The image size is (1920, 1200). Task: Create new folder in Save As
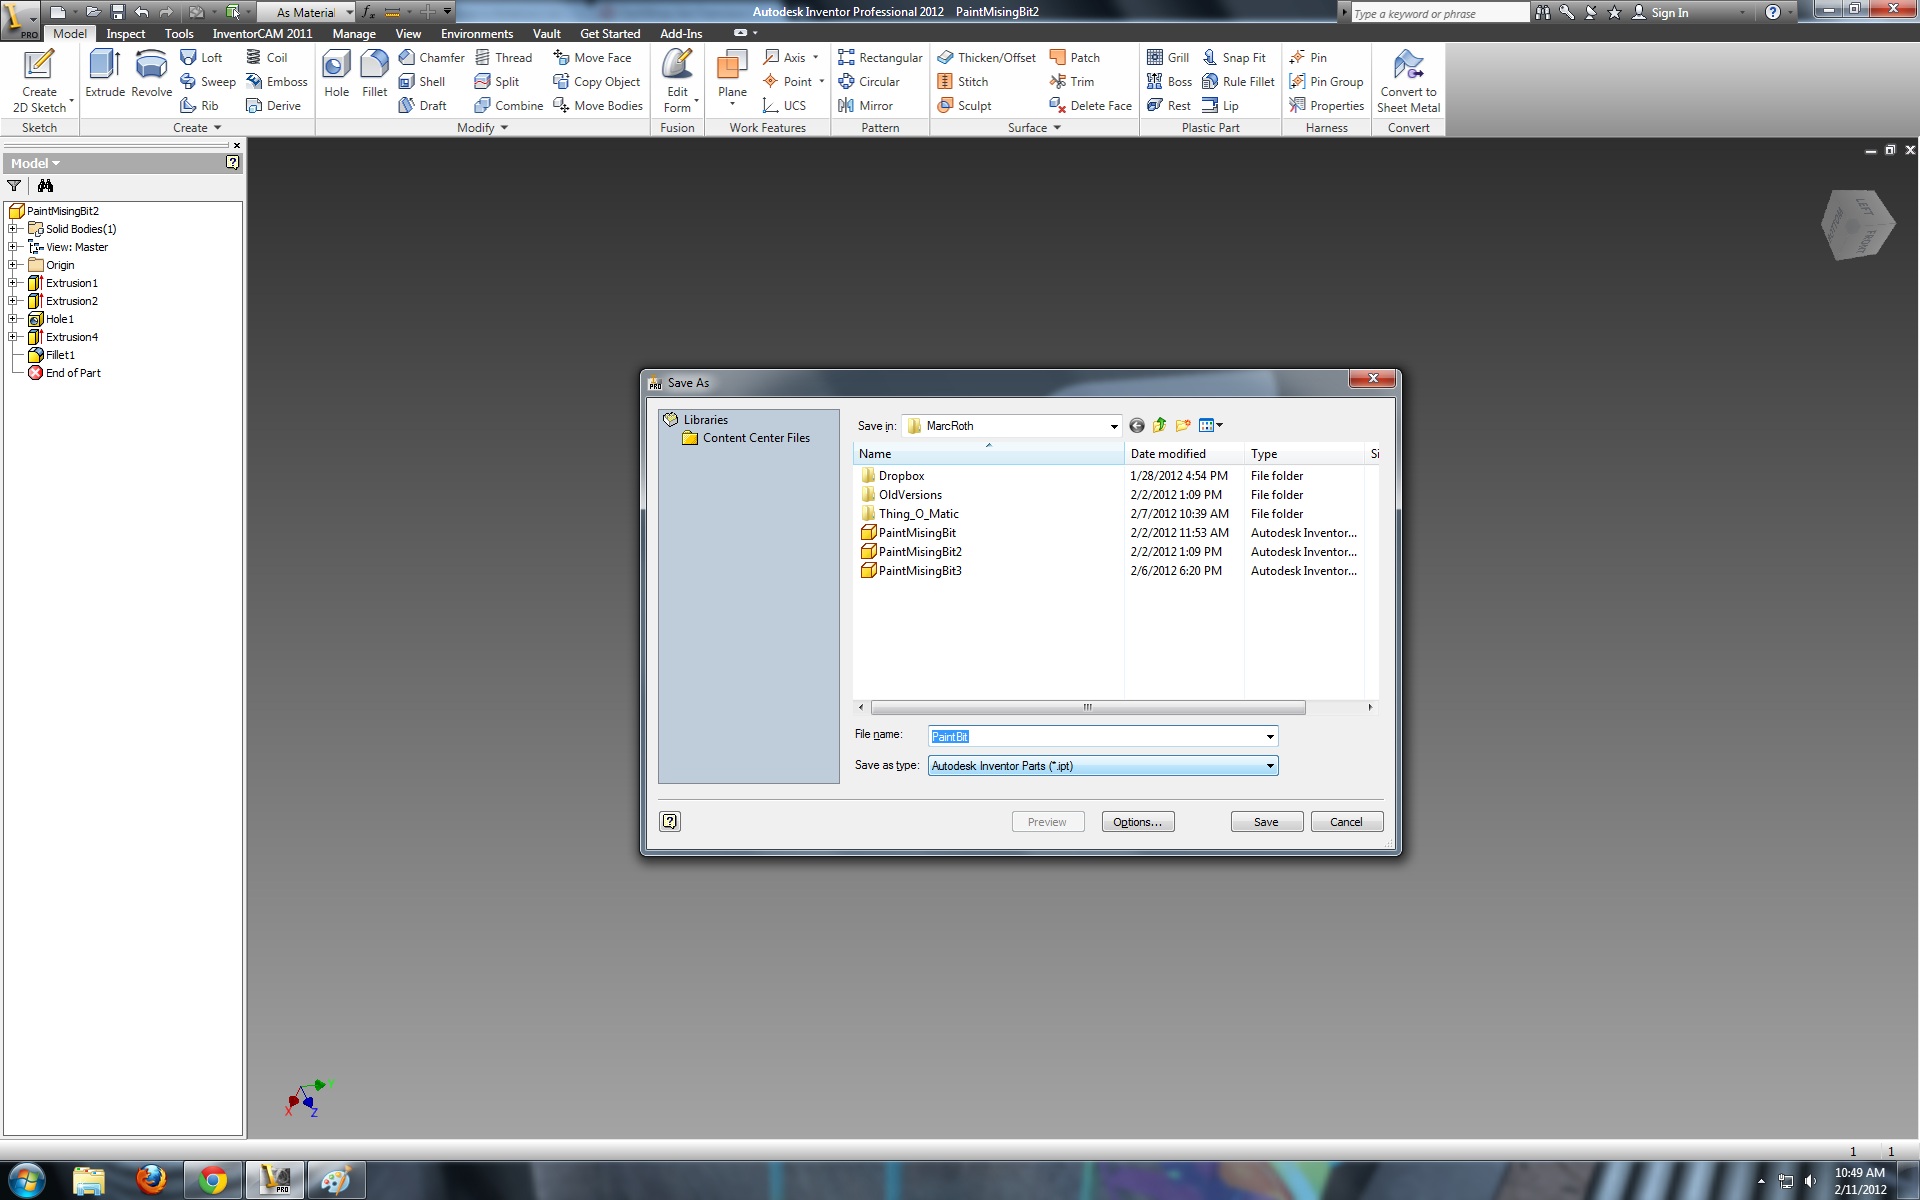tap(1184, 426)
